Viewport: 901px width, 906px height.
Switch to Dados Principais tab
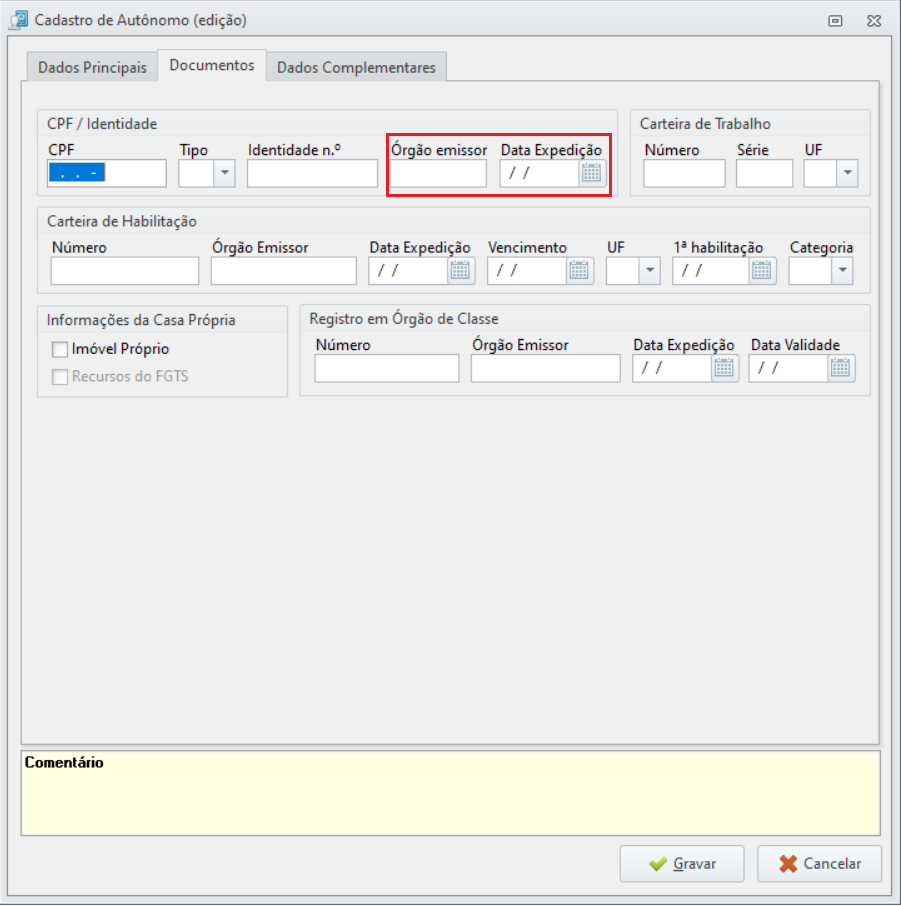point(92,67)
